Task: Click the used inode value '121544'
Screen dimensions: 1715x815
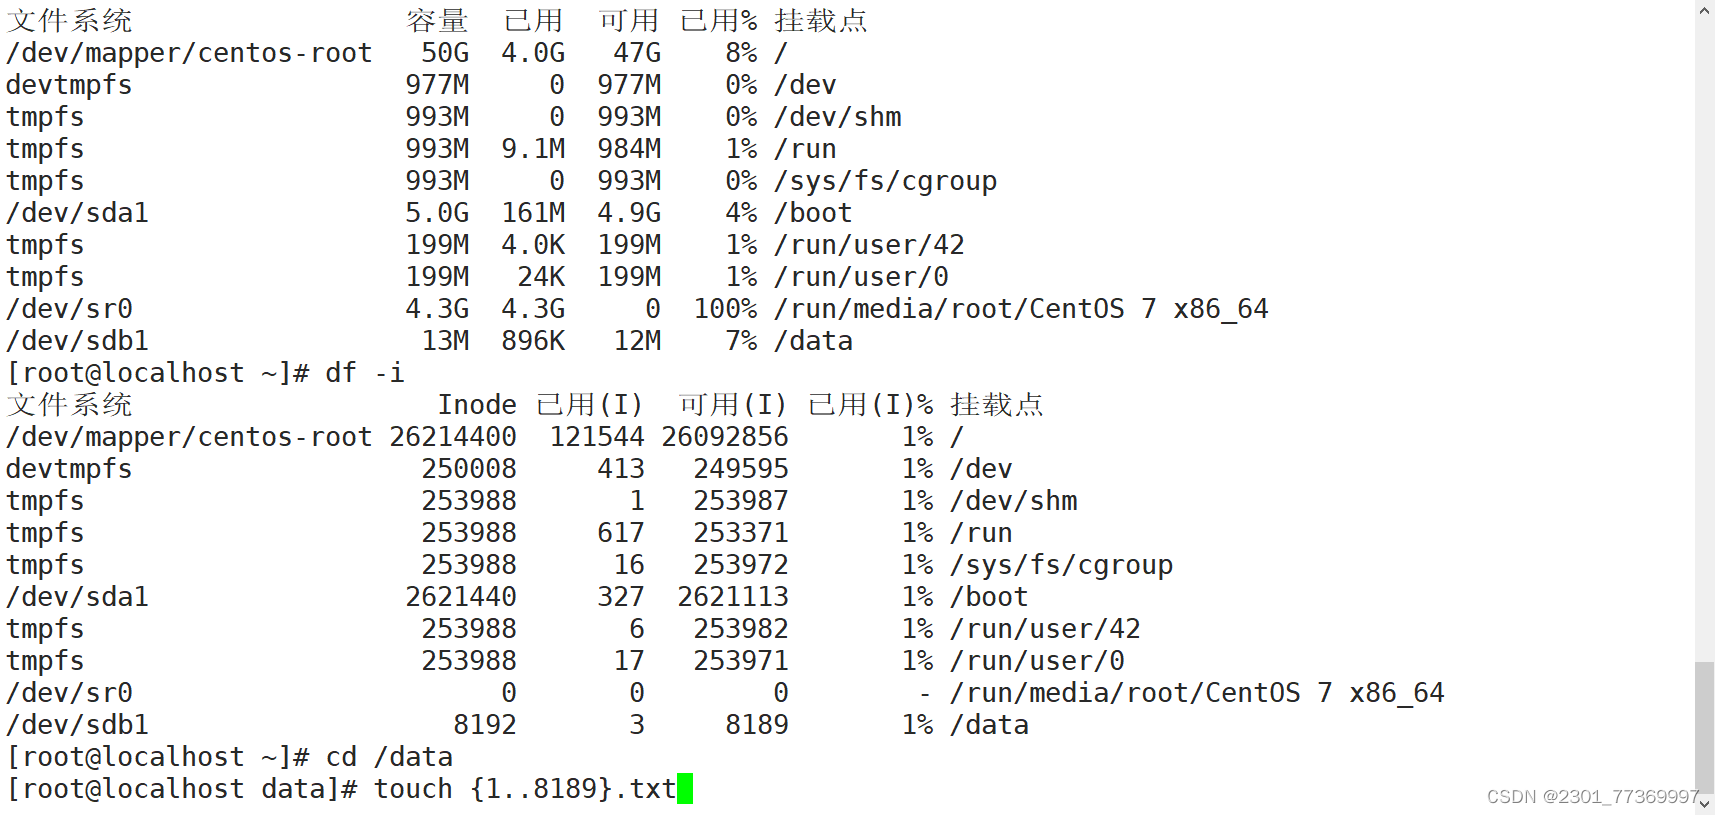Action: click(597, 437)
